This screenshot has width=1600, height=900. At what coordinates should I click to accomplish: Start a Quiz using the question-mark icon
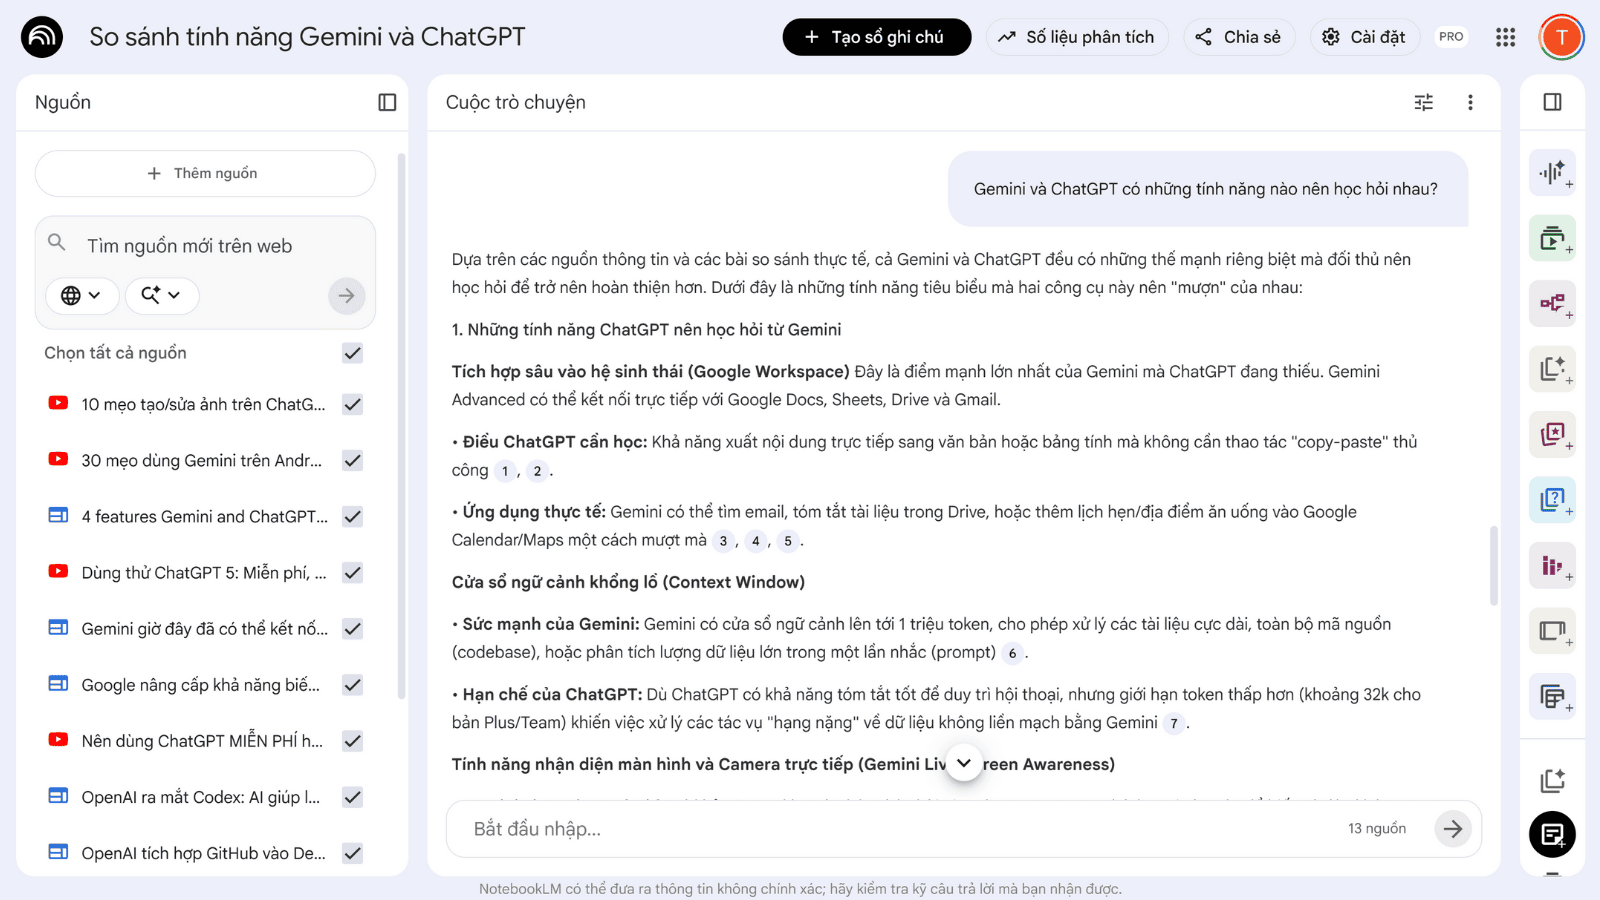pos(1552,500)
